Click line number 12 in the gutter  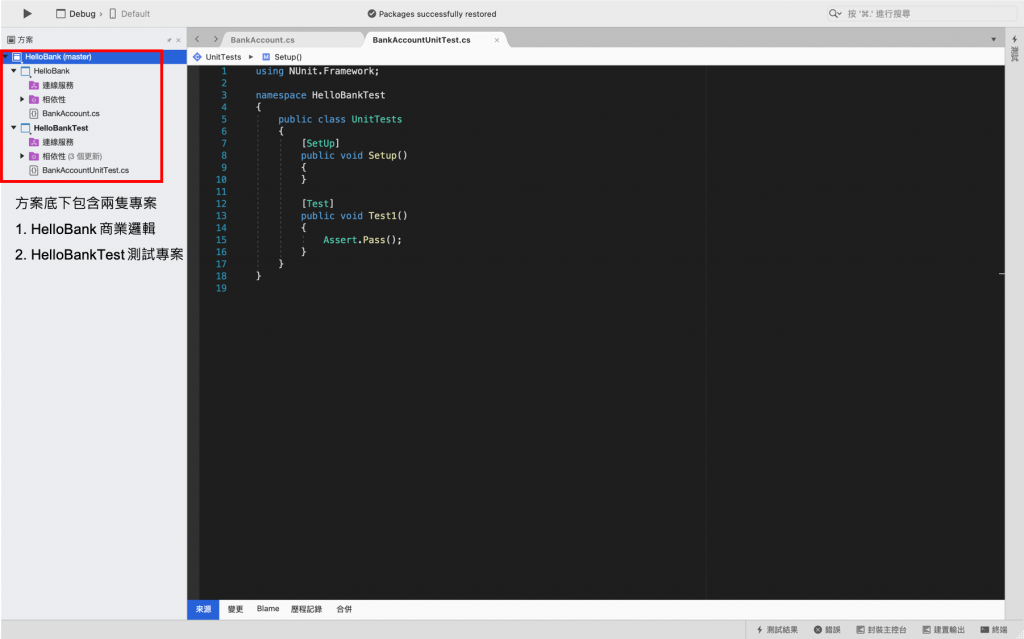point(221,204)
